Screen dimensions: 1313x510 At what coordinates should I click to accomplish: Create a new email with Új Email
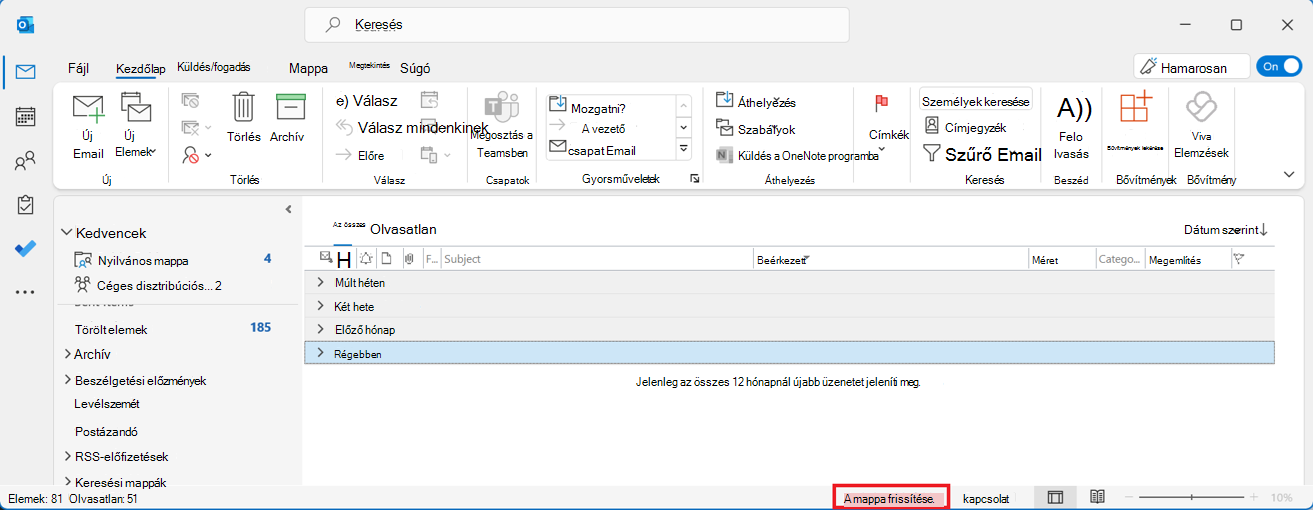(x=88, y=125)
